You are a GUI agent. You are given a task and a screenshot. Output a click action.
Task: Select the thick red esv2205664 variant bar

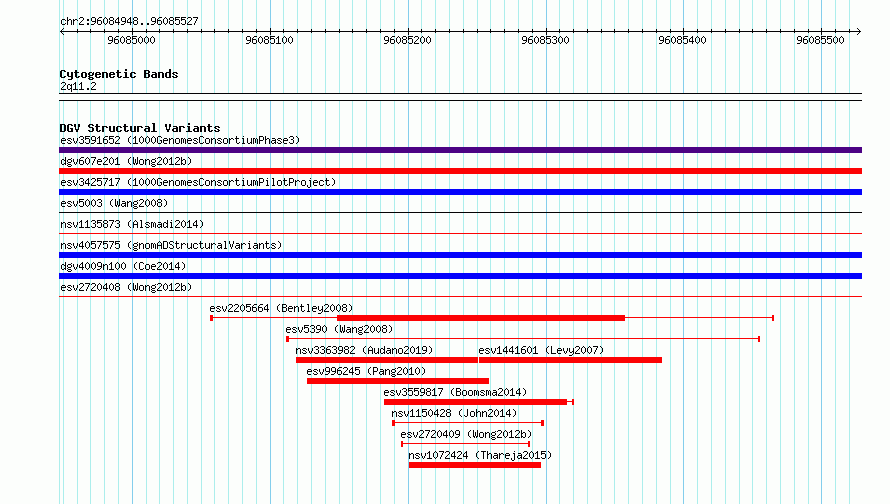(x=481, y=318)
